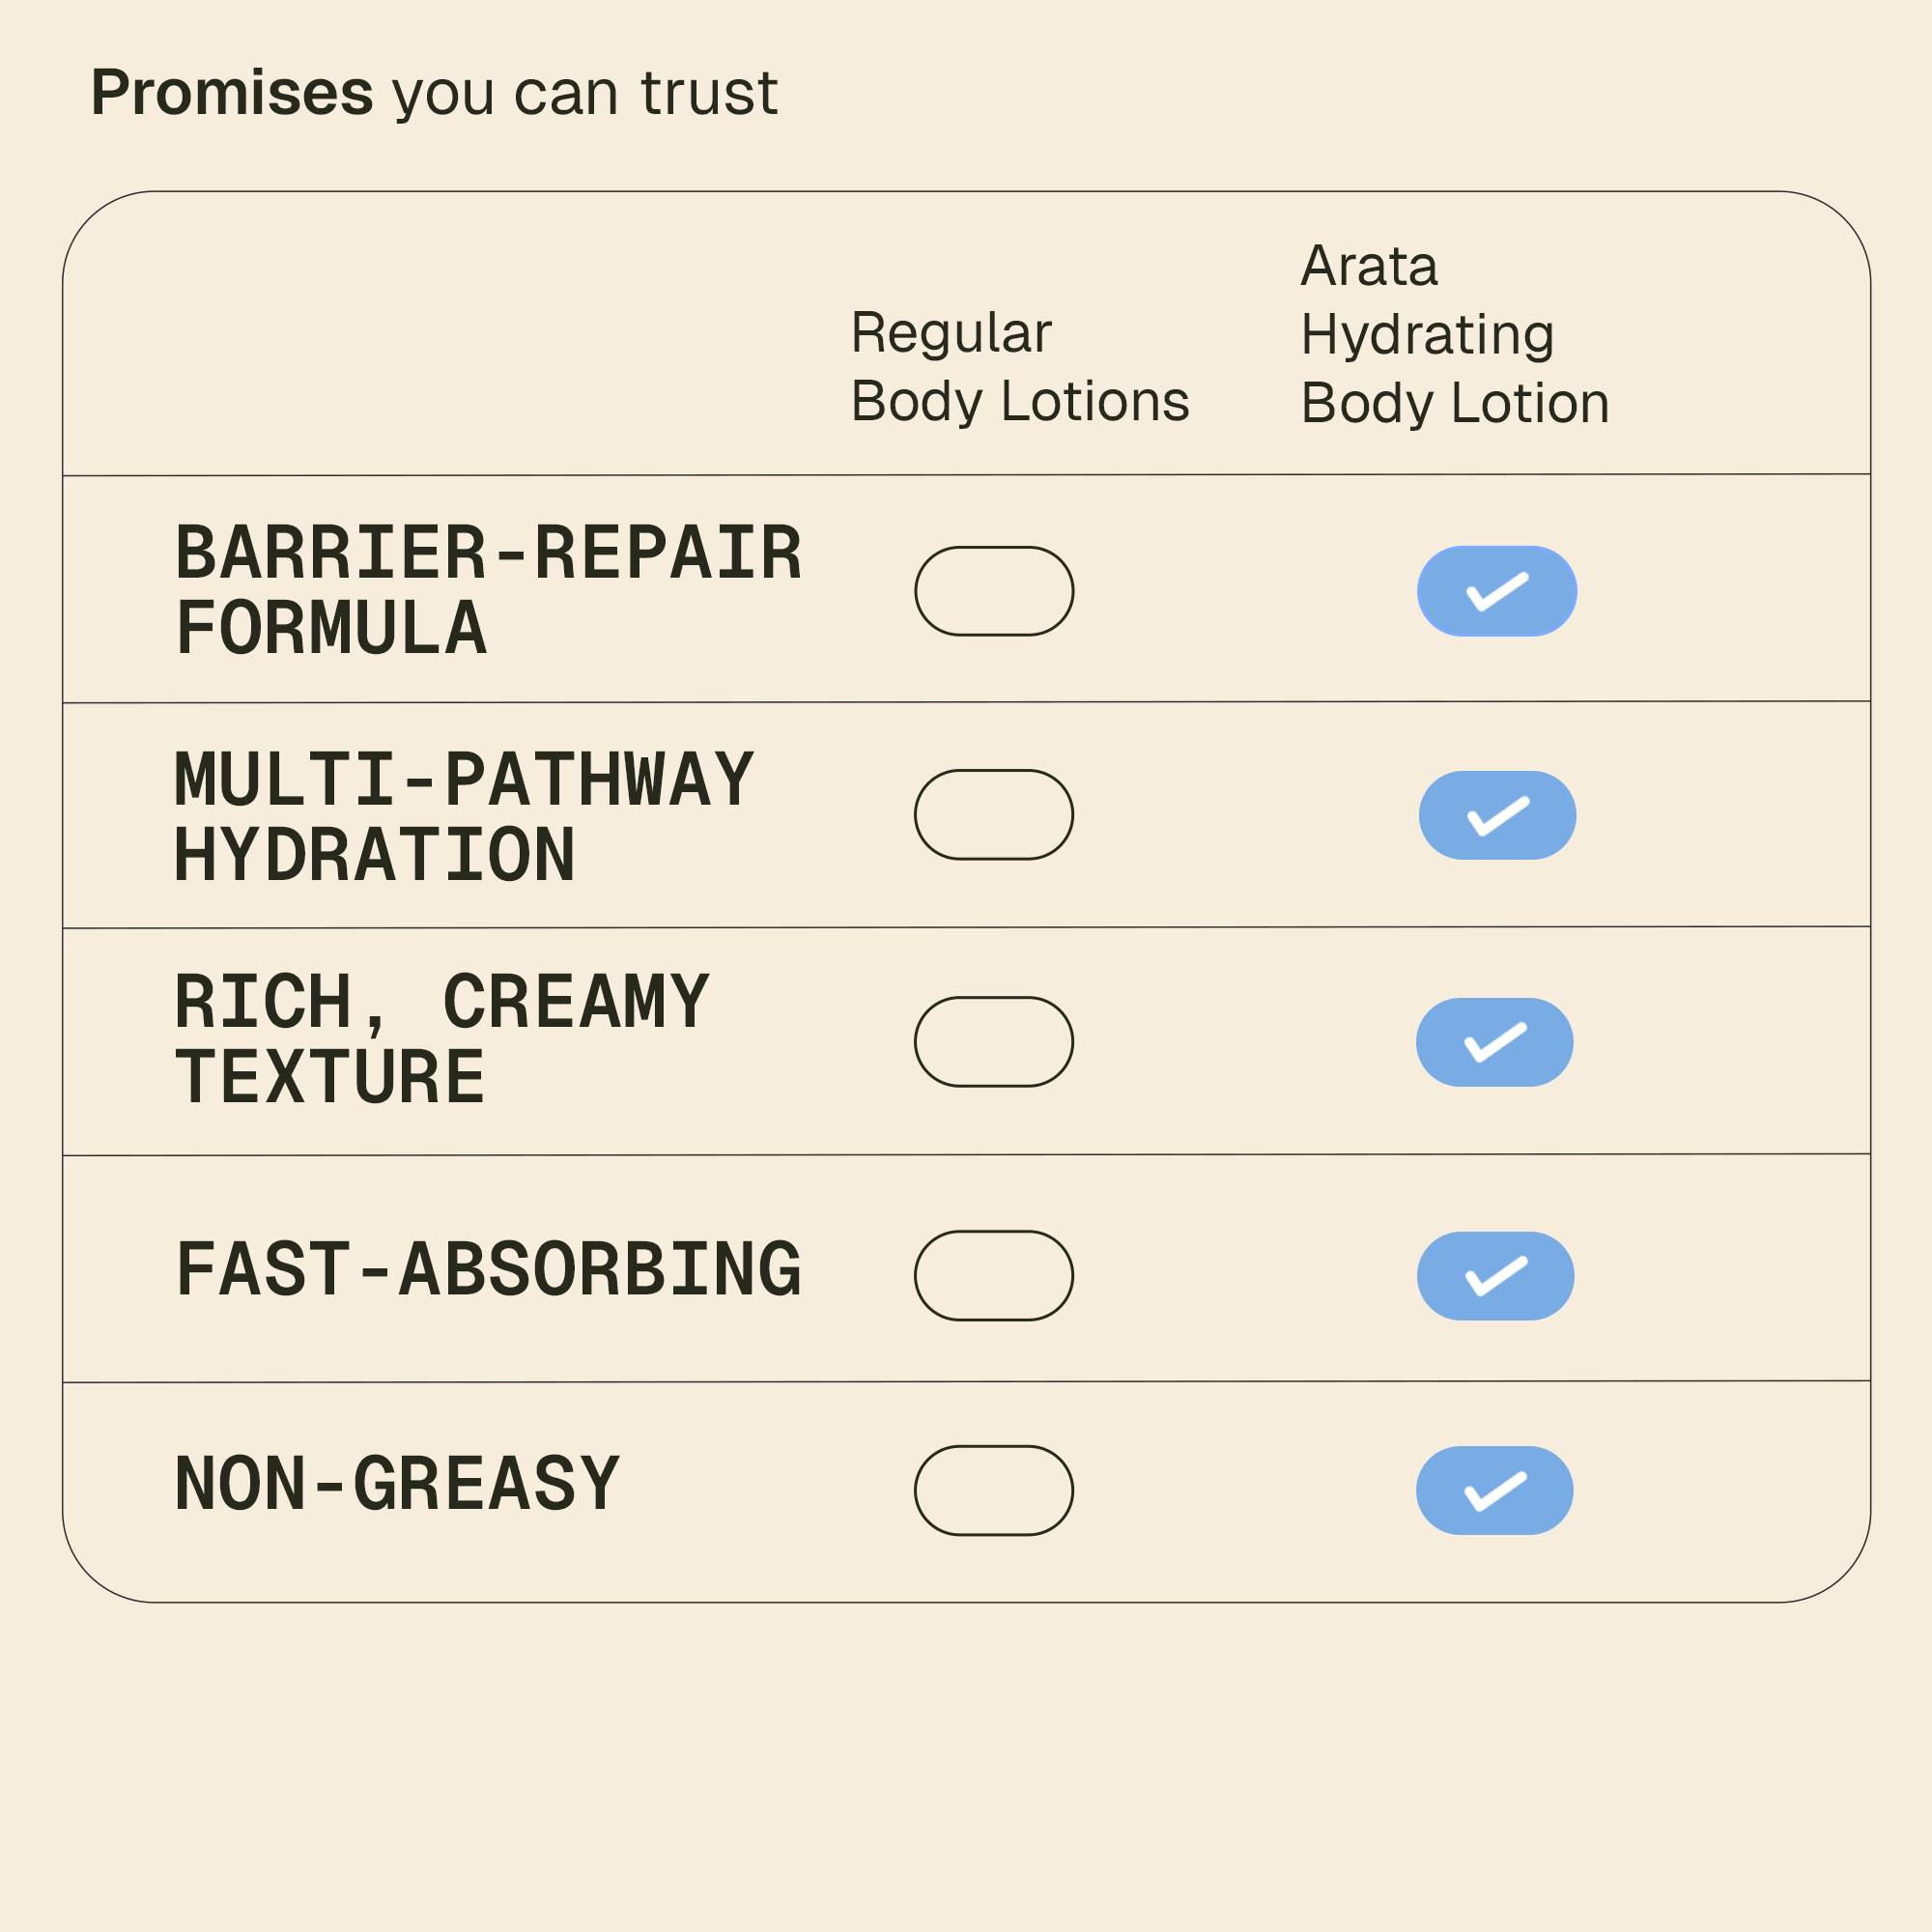Screen dimensions: 1932x1932
Task: Click the blue checkmark for Rich, Creamy Texture
Action: coord(1495,1042)
